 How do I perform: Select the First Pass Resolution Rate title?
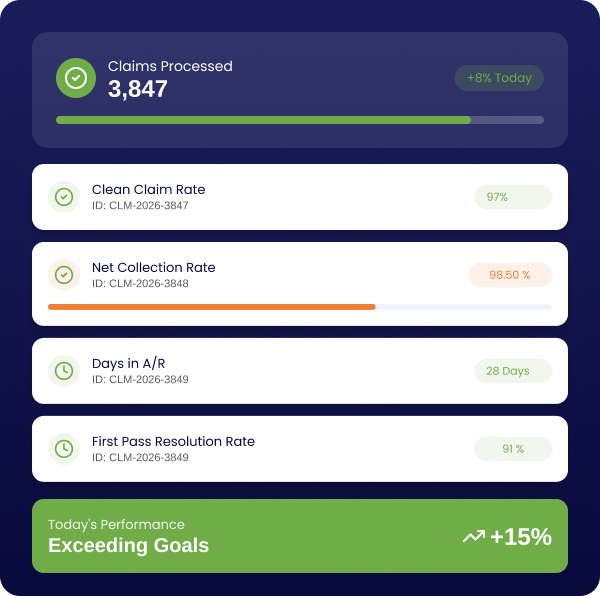point(173,441)
